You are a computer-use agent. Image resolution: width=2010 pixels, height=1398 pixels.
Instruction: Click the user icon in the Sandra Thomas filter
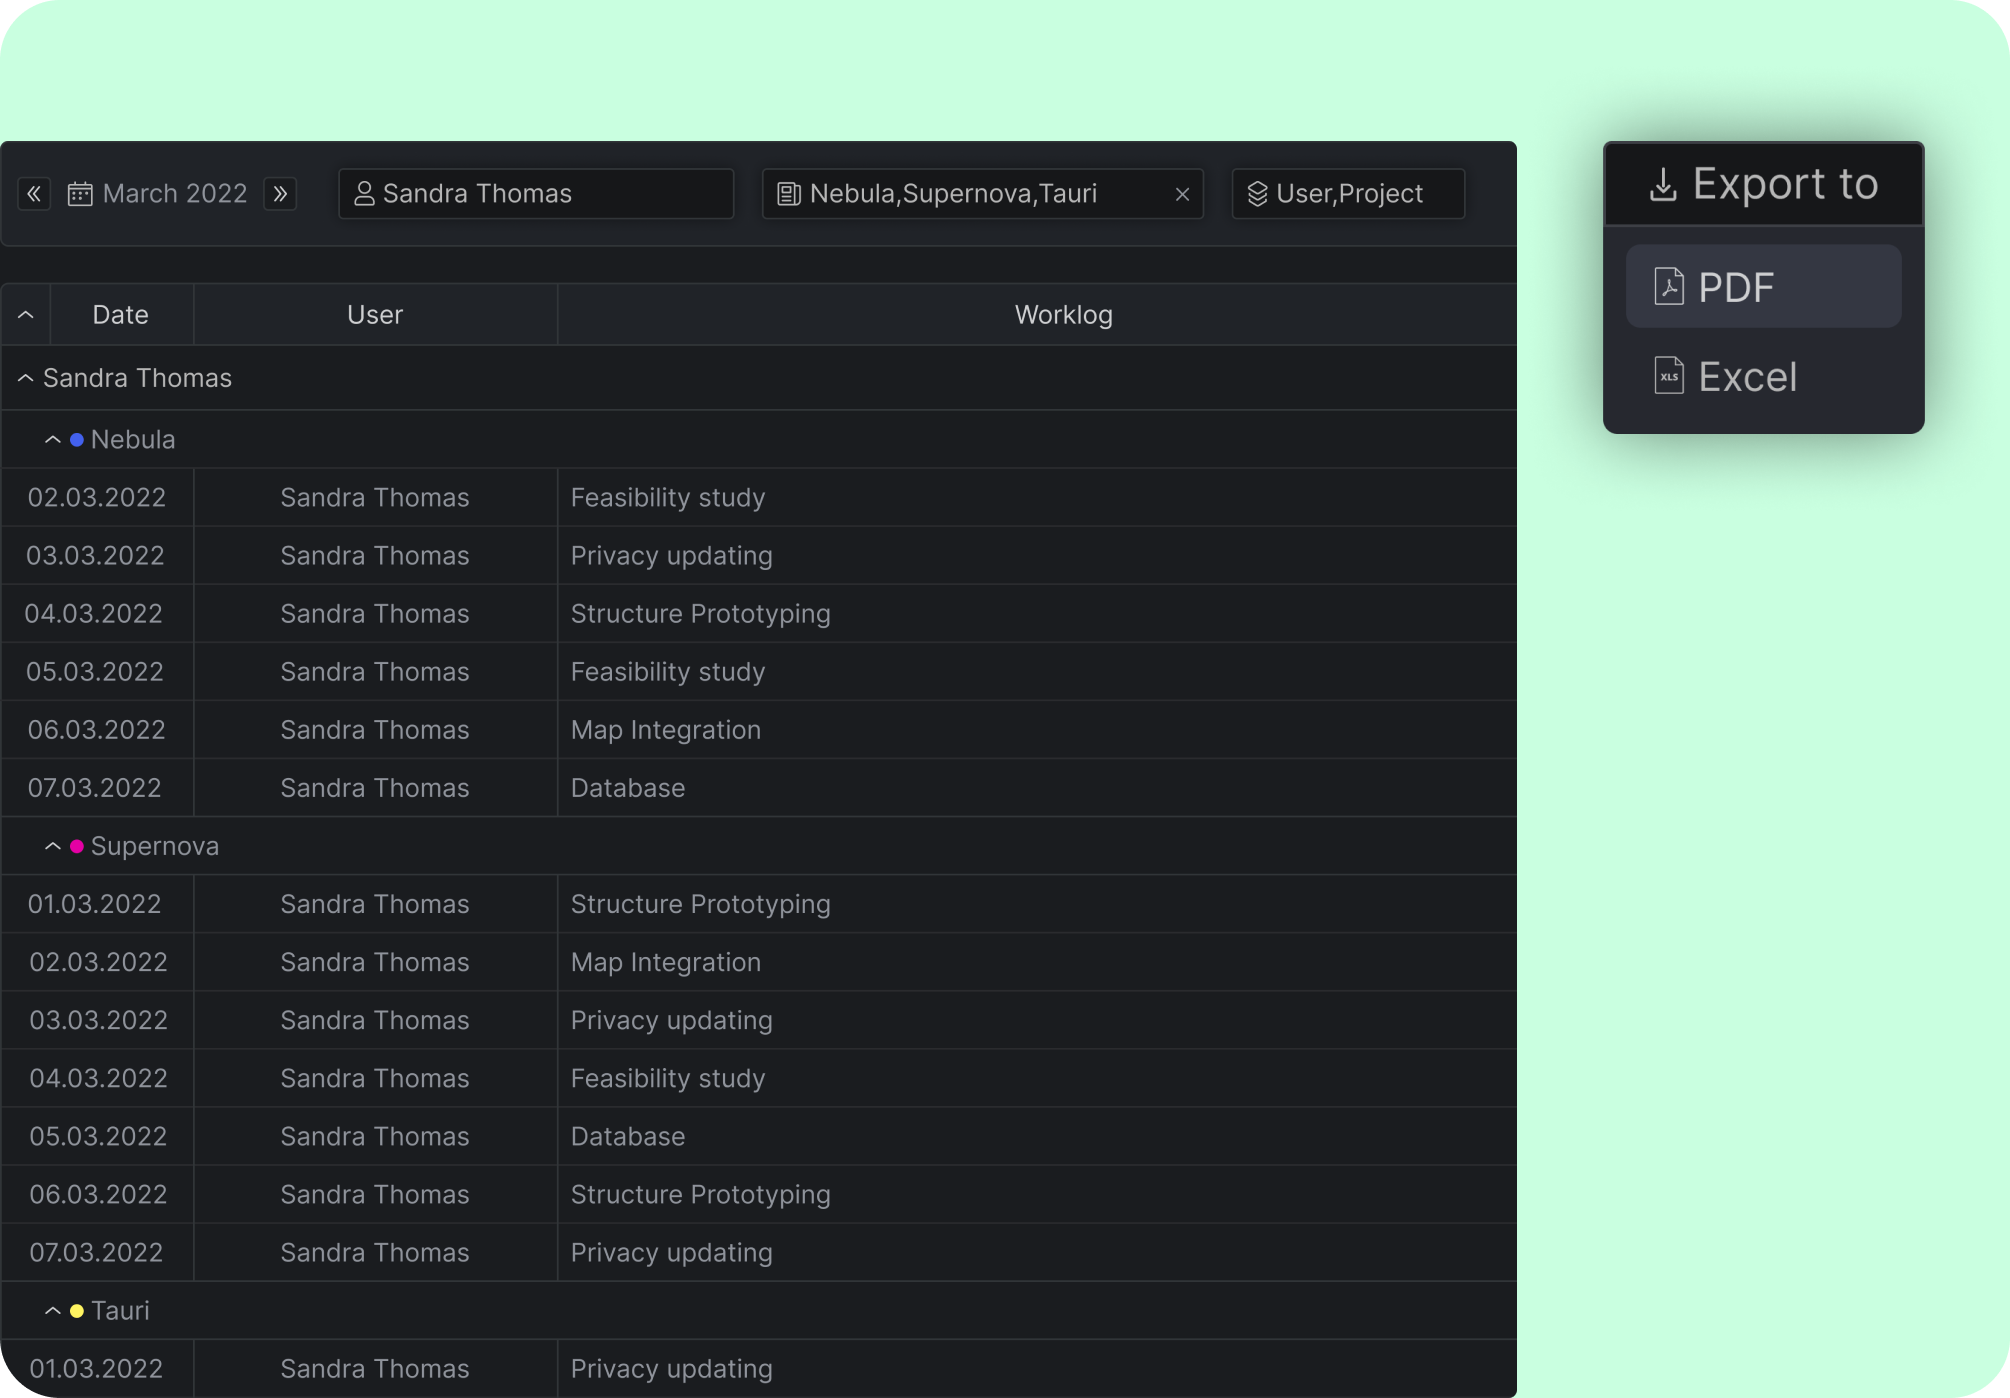click(x=365, y=193)
